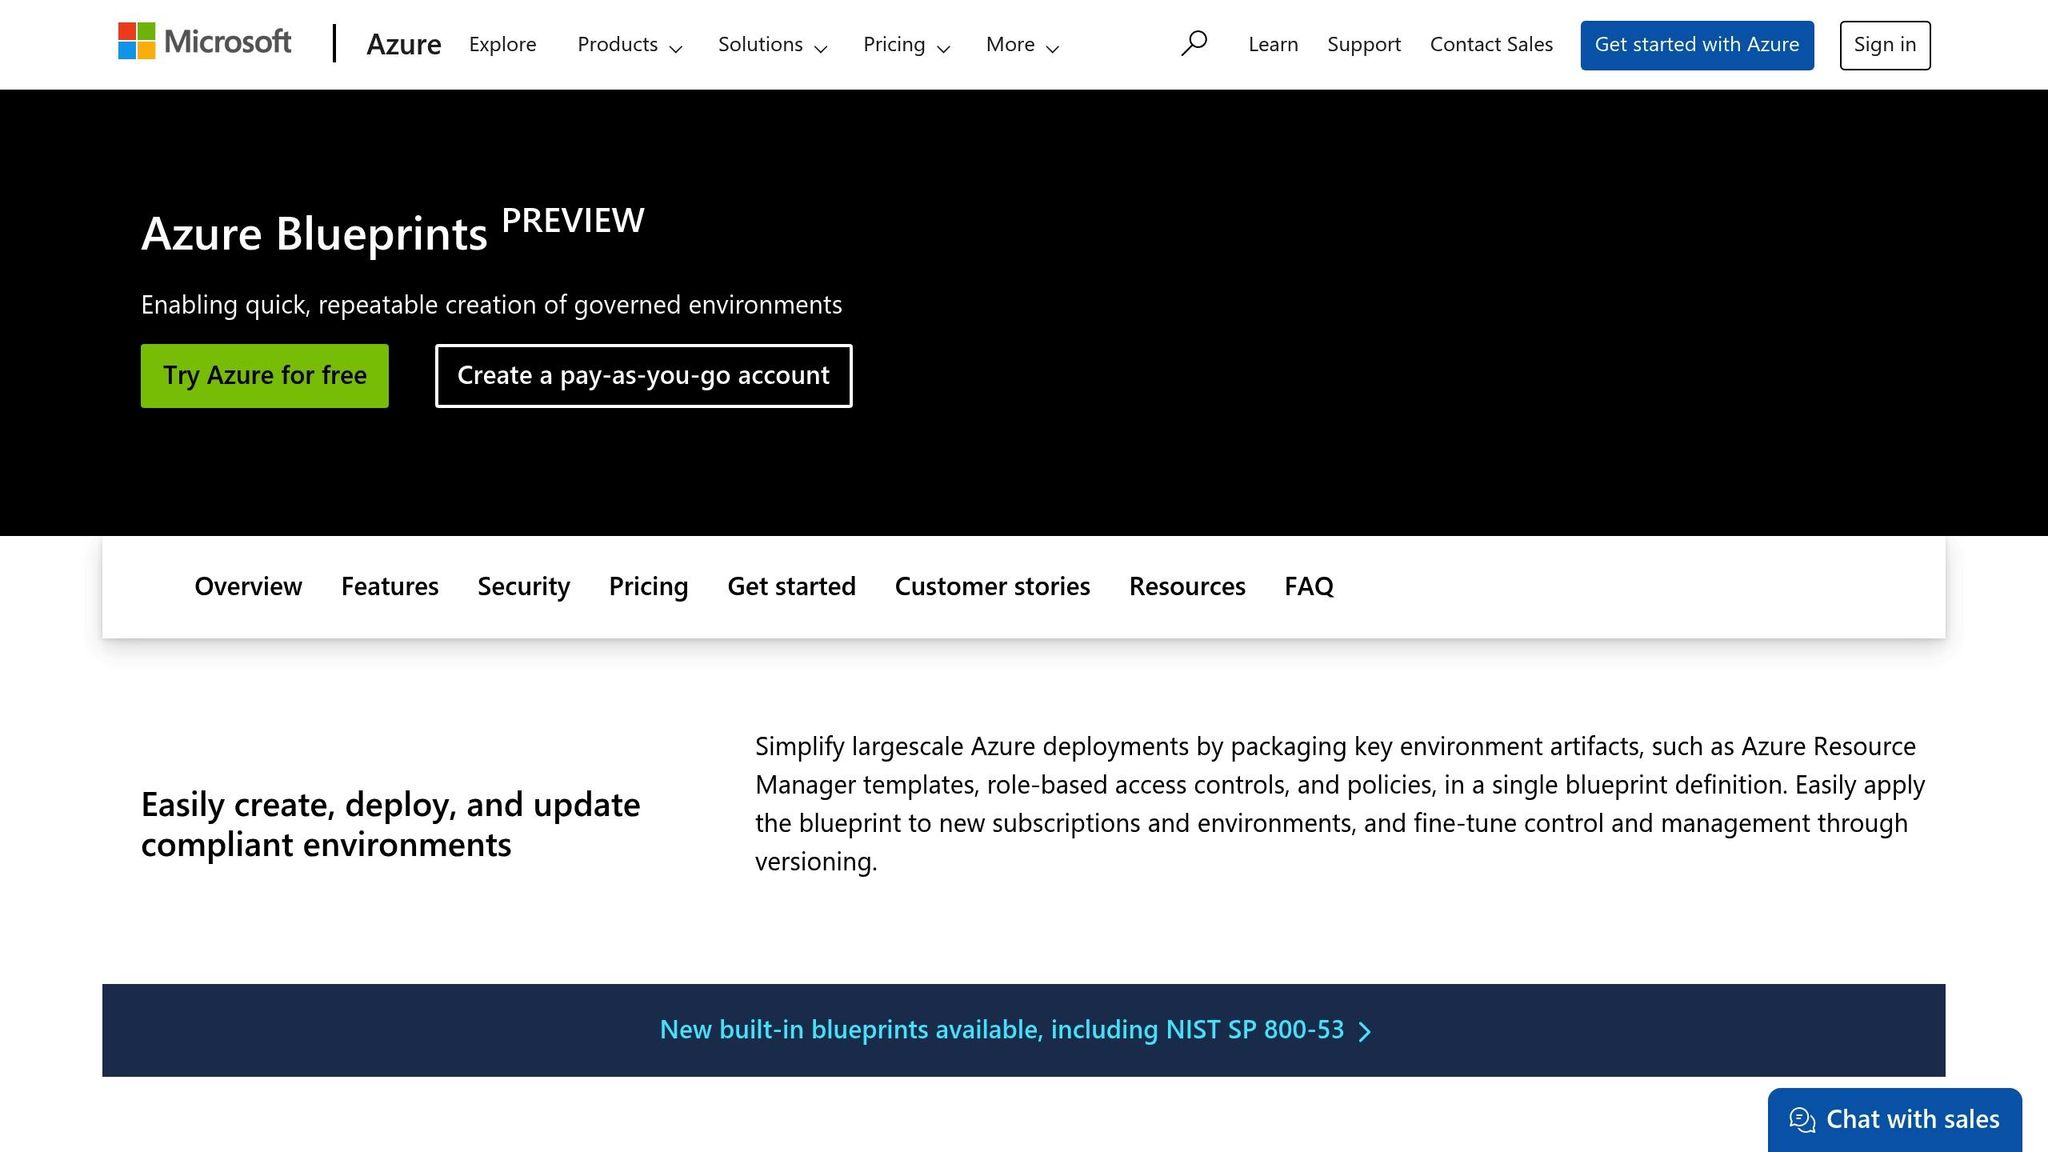Click Contact Sales in the header
This screenshot has height=1152, width=2048.
(x=1491, y=45)
